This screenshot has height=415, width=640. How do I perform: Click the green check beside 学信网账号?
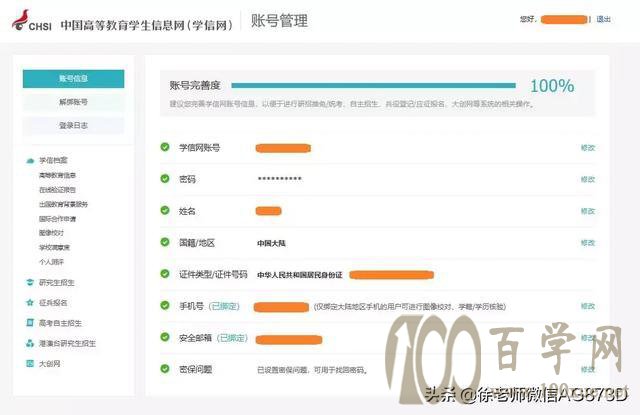point(165,147)
